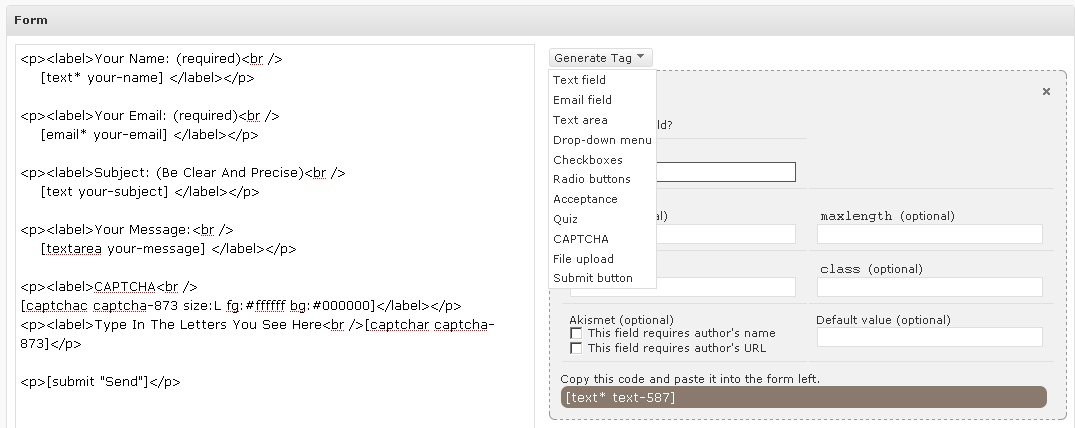Pick File upload tag option
This screenshot has height=428, width=1075.
583,259
